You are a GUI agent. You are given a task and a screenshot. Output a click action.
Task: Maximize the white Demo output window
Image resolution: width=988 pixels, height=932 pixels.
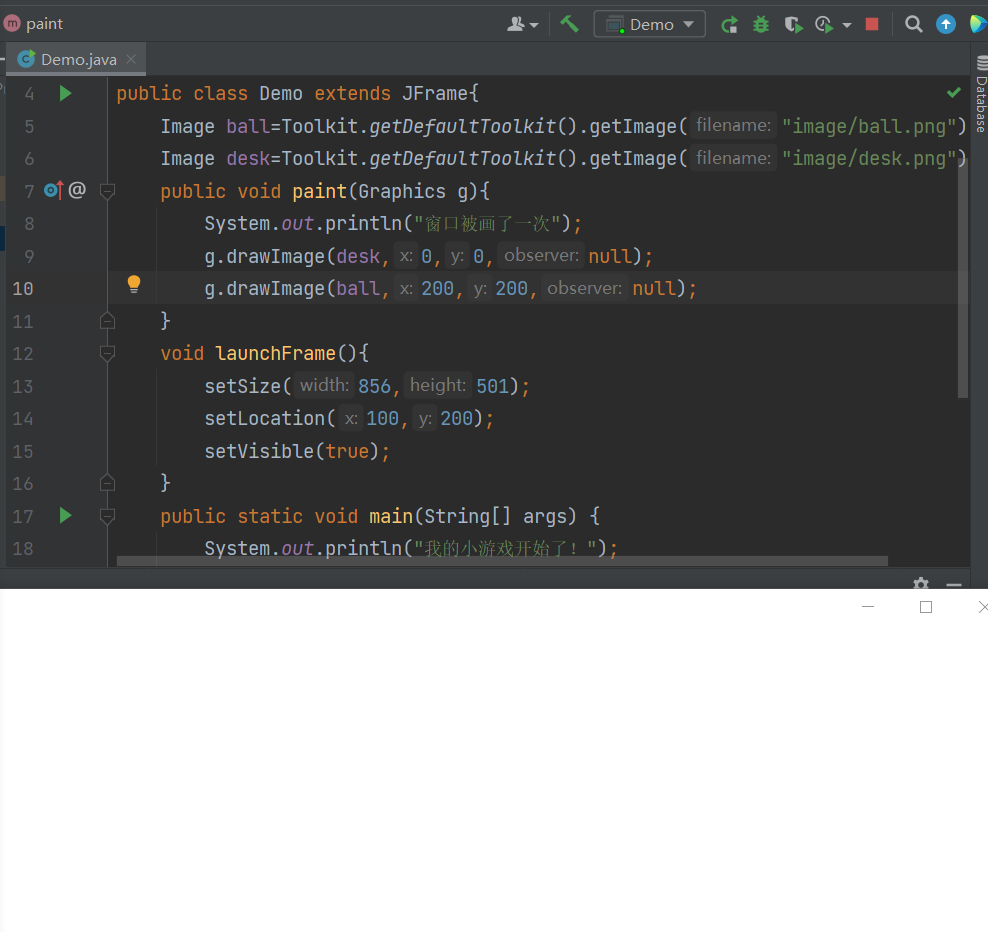pos(926,607)
